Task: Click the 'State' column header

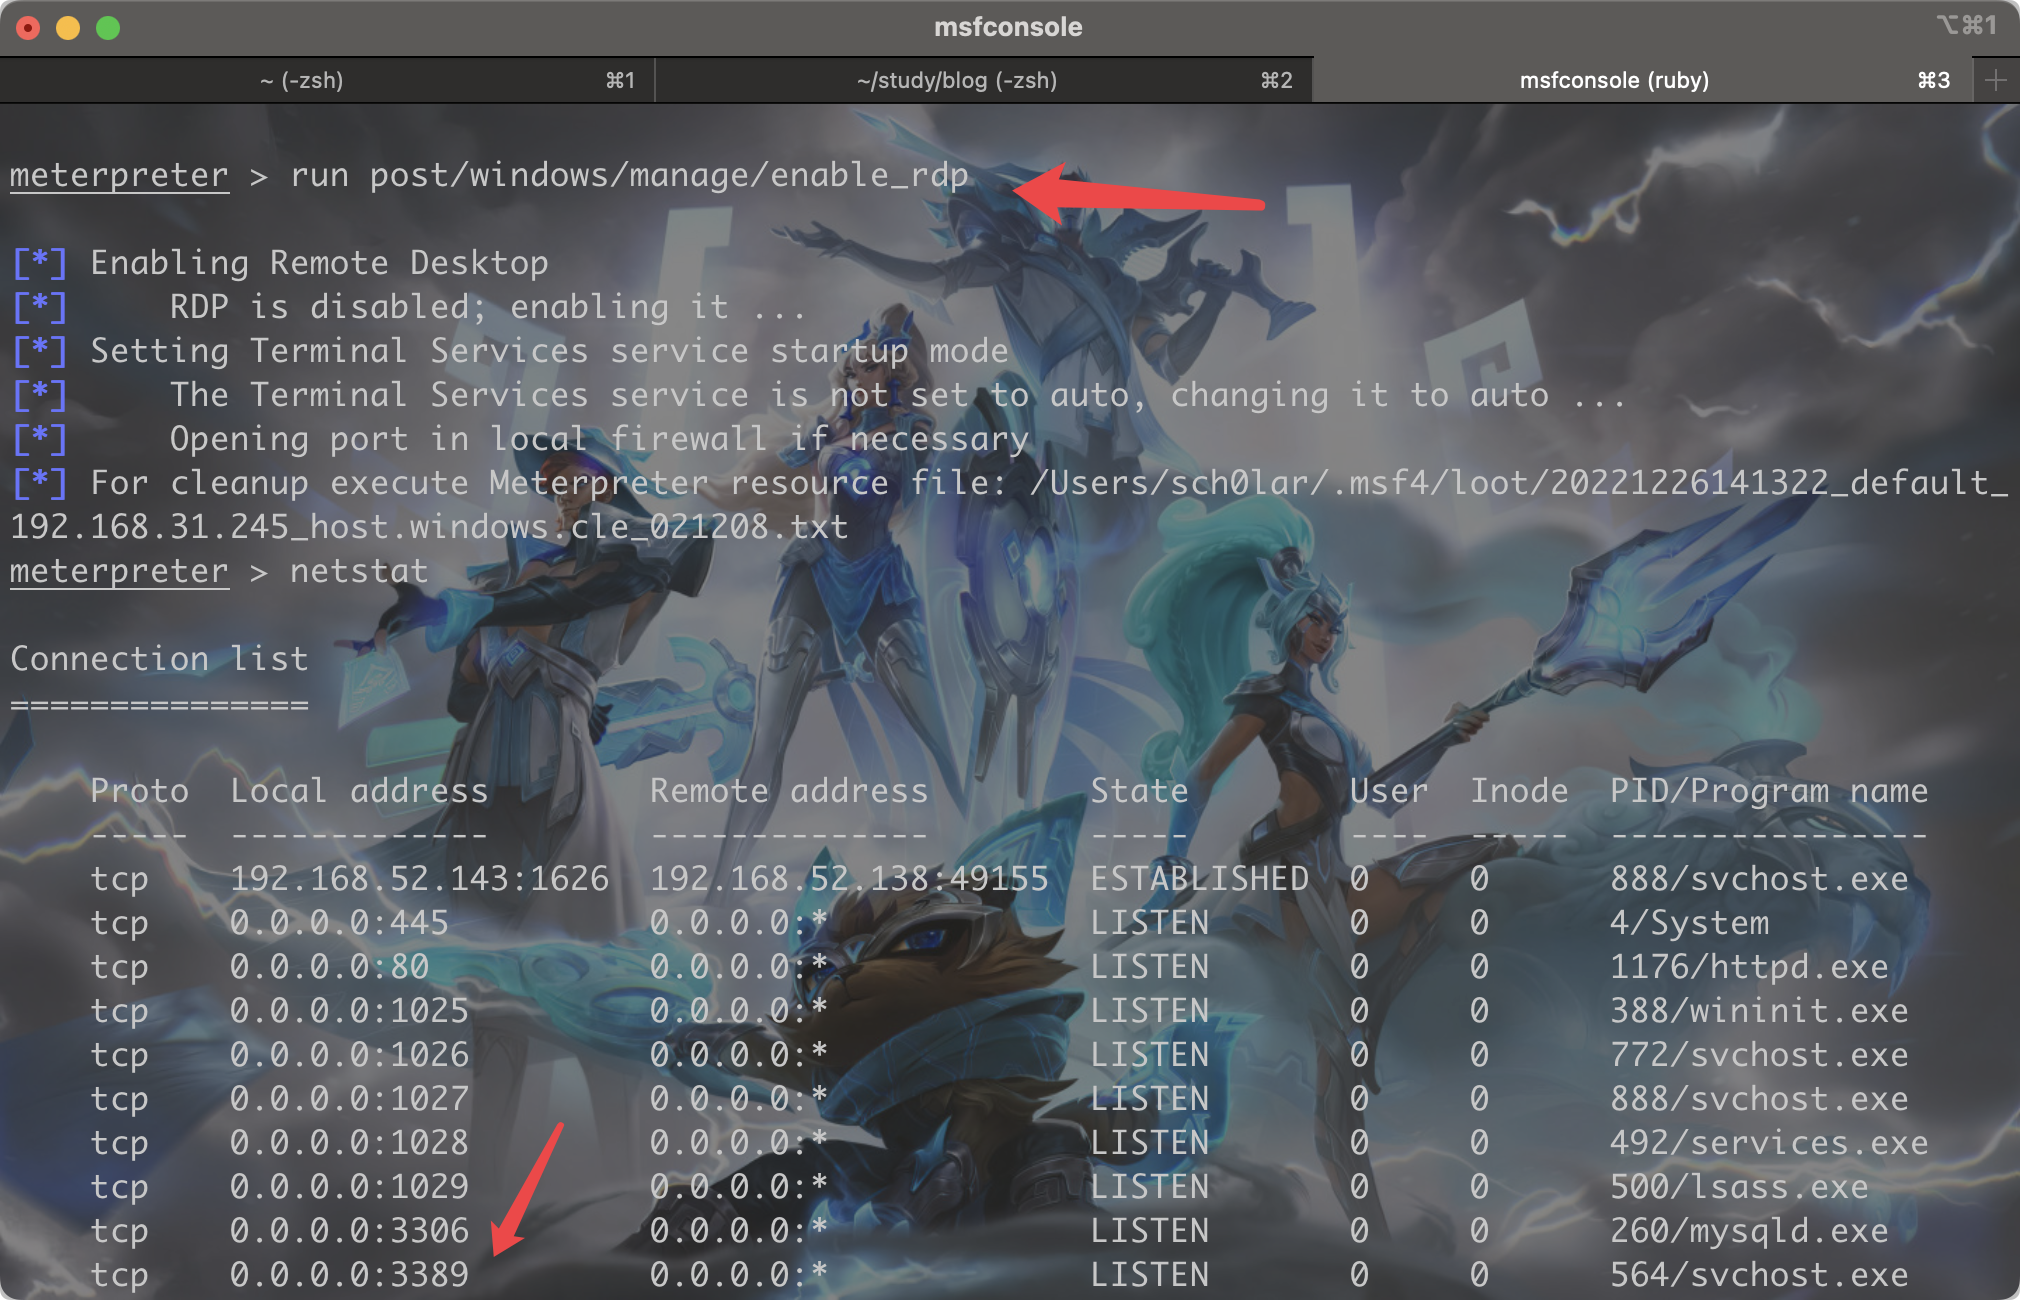Action: click(x=1139, y=791)
